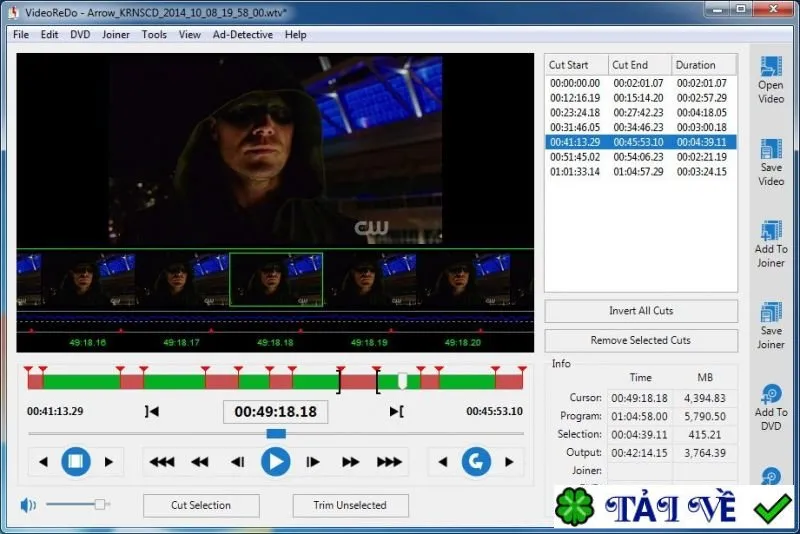Sort by the Cut Start column header
The image size is (800, 534).
click(577, 65)
